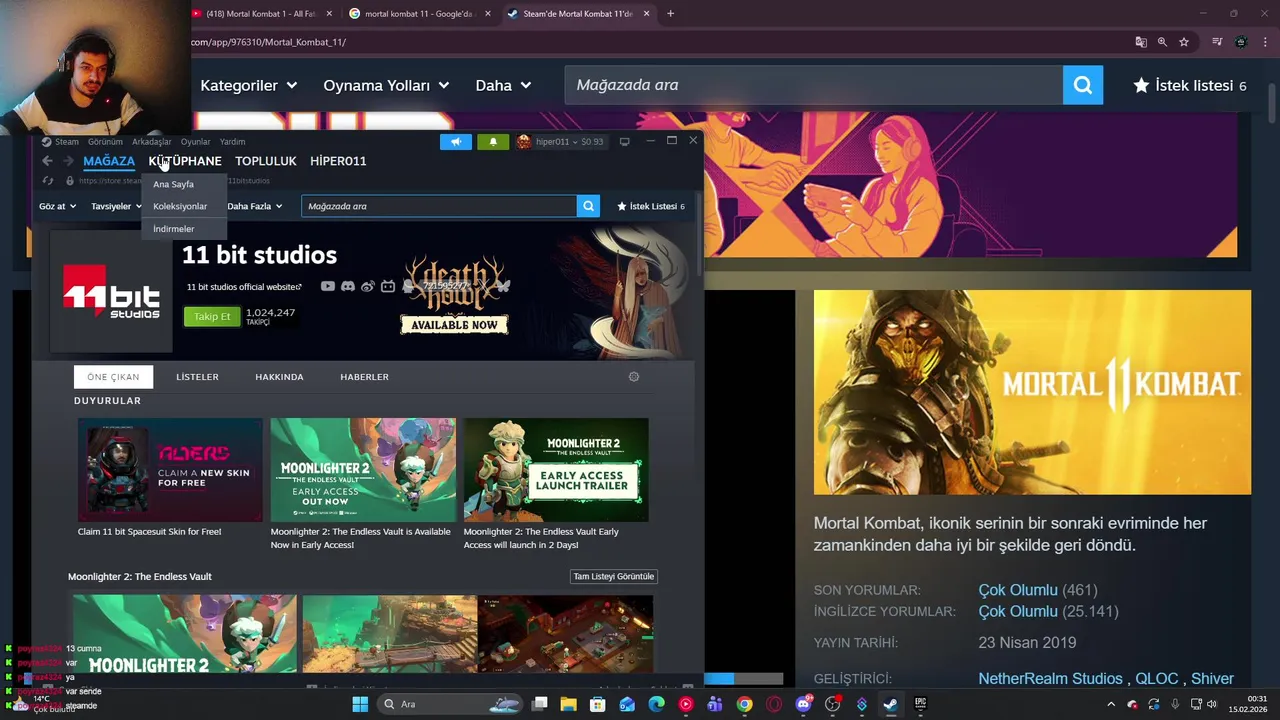
Task: Click the zoom icon in Chrome address bar
Action: (x=1162, y=42)
